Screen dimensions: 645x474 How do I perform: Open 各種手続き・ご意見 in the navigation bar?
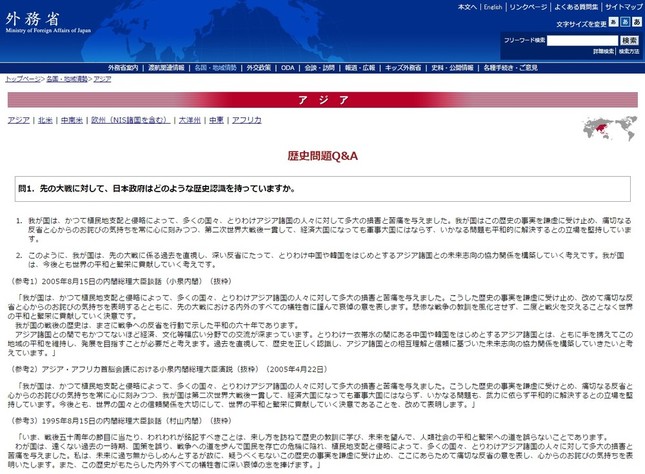(510, 68)
